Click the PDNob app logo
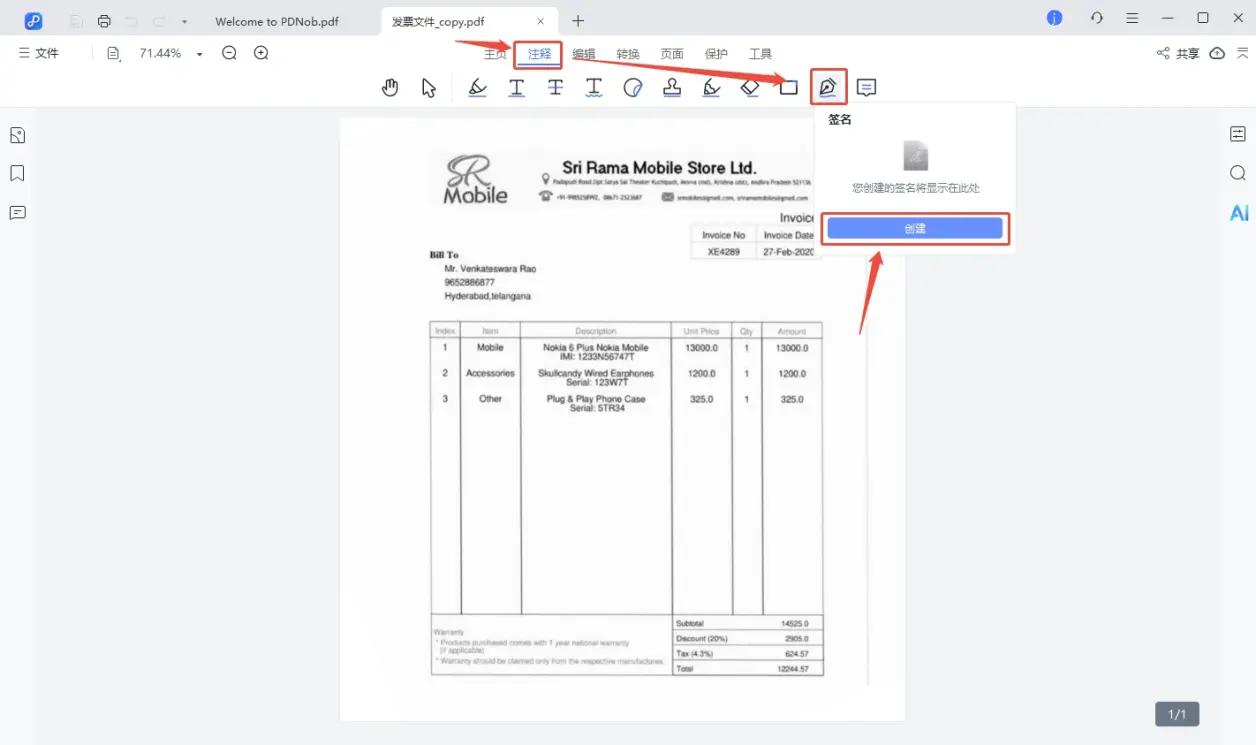Viewport: 1256px width, 745px height. (x=33, y=20)
